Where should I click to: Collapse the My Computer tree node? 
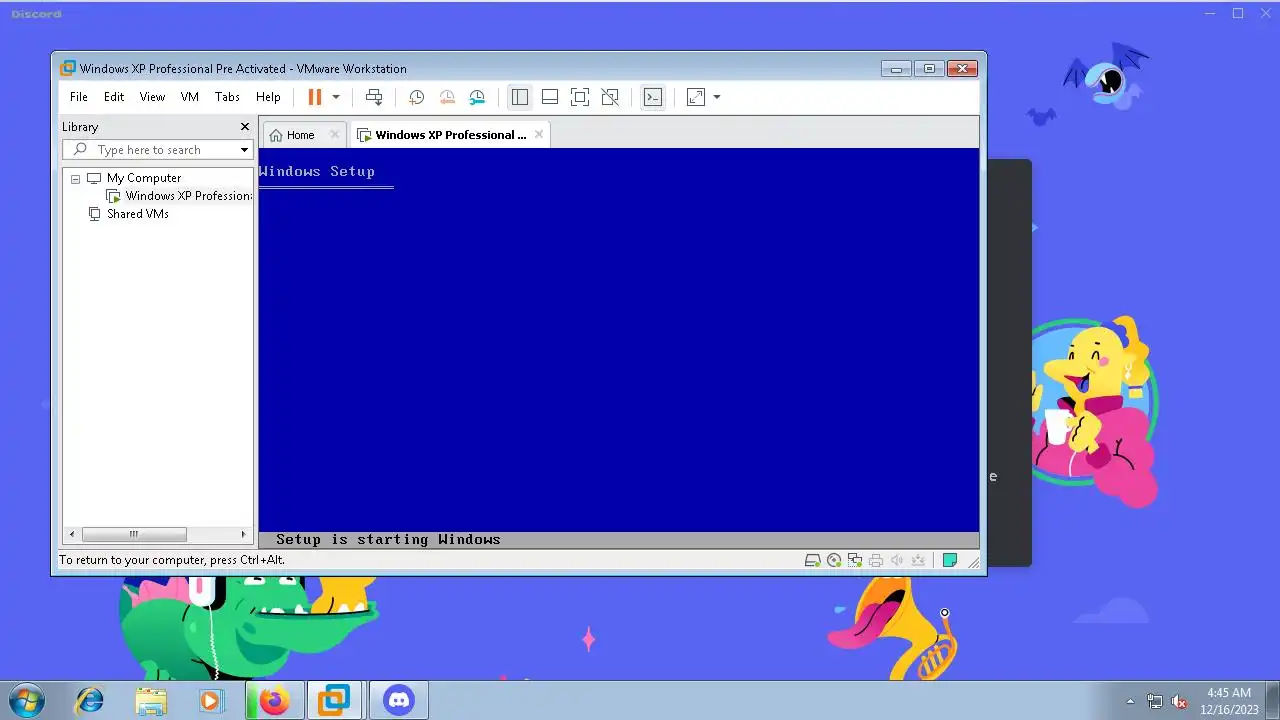pos(75,178)
